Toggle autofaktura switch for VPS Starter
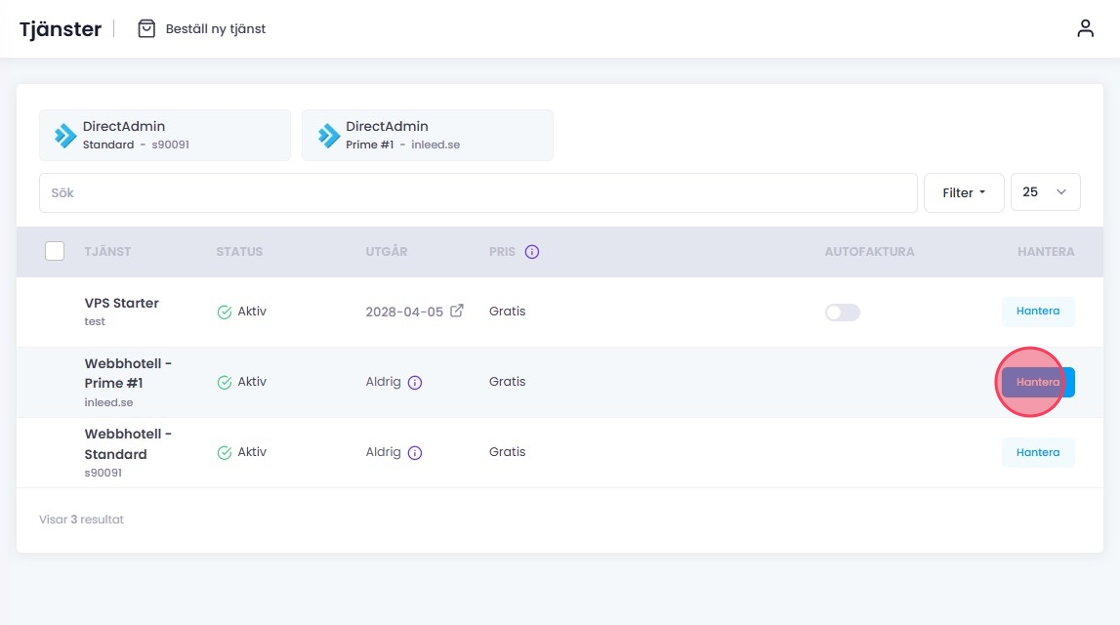Viewport: 1120px width, 625px height. [x=842, y=312]
